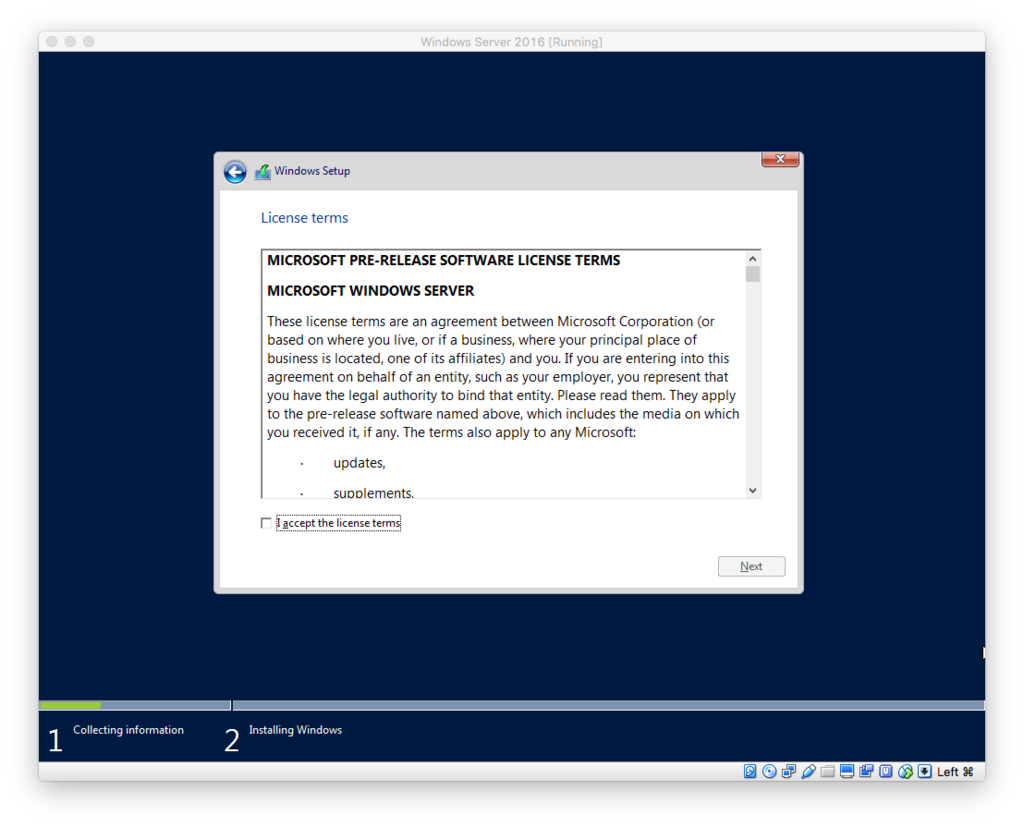The width and height of the screenshot is (1024, 827).
Task: Click the MICROSOFT WINDOWS SERVER heading text
Action: tap(370, 291)
